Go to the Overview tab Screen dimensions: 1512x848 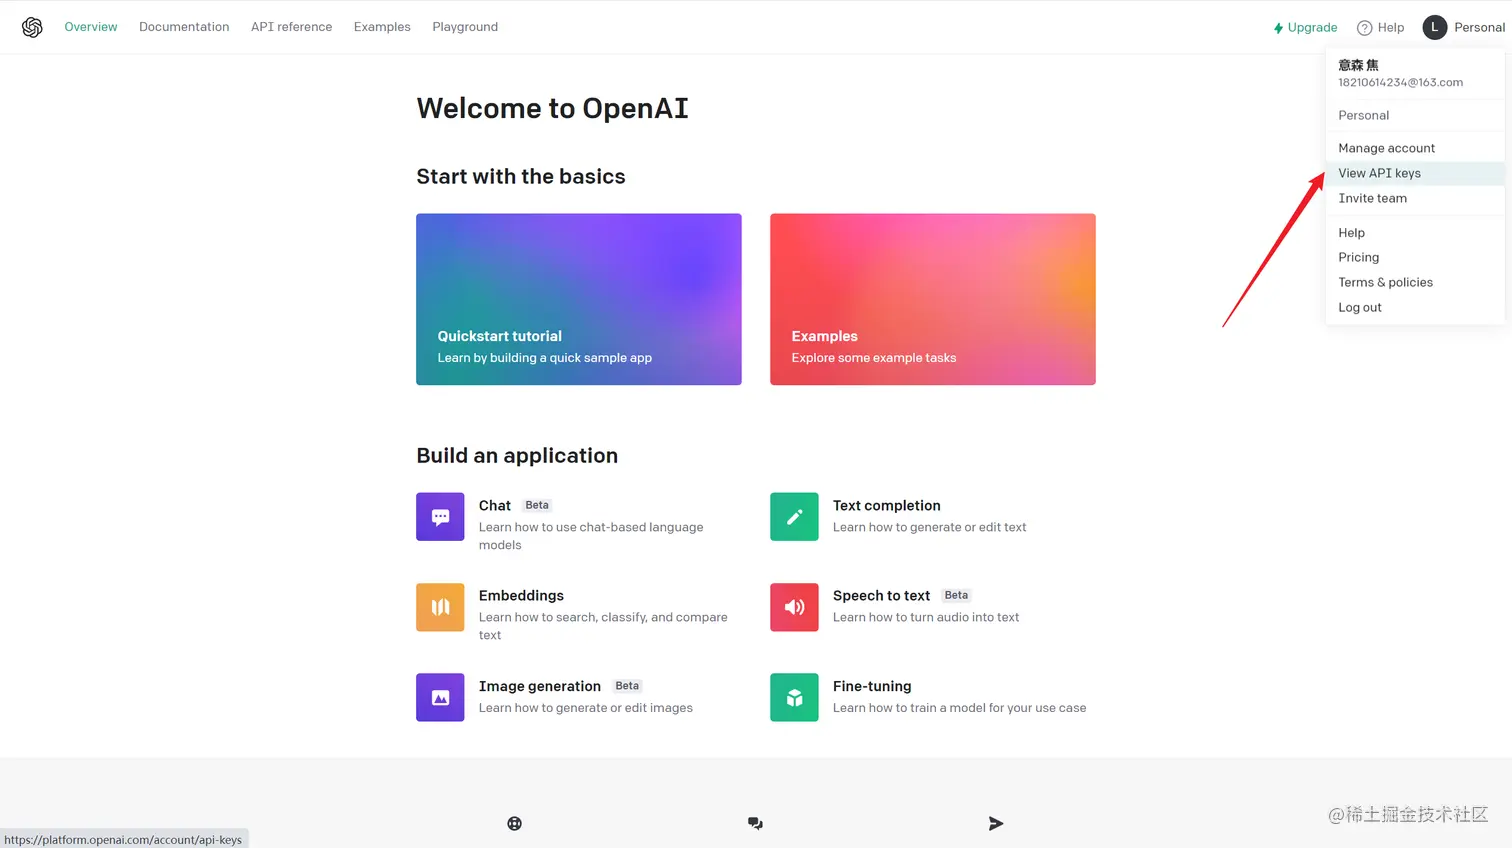[x=91, y=27]
